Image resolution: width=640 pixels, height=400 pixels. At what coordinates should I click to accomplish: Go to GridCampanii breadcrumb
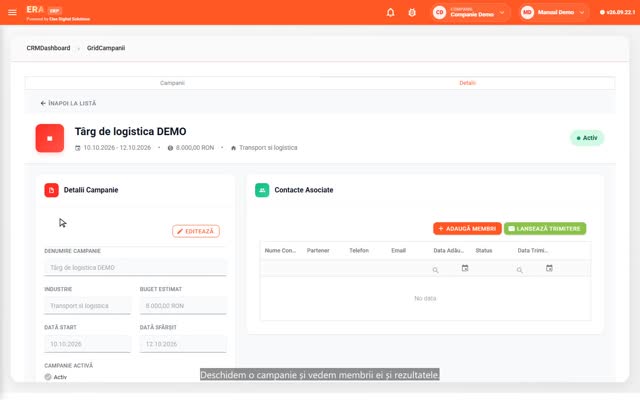point(106,48)
